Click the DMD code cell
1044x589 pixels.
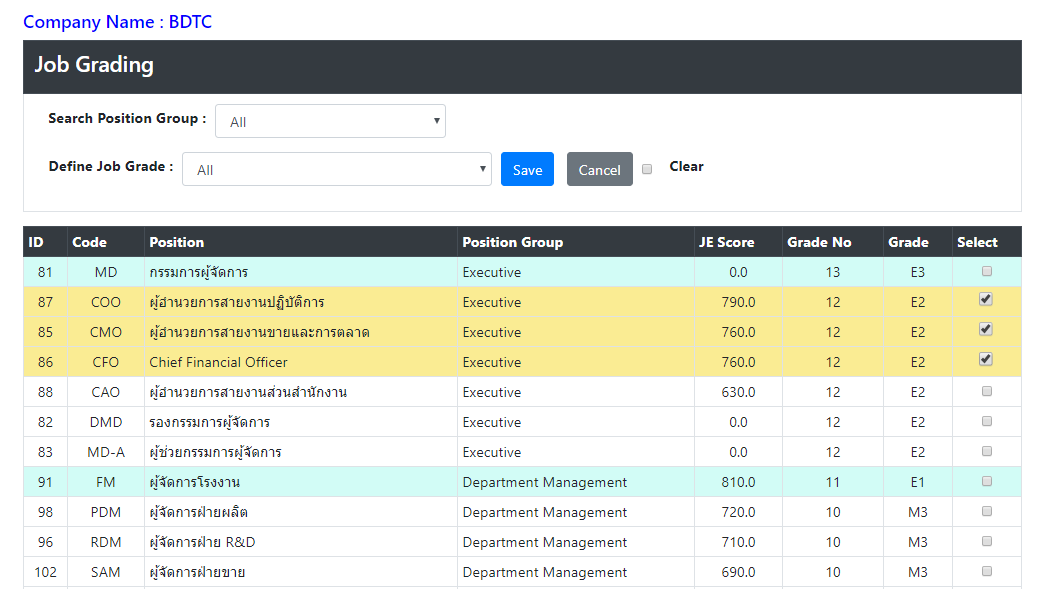[x=106, y=422]
